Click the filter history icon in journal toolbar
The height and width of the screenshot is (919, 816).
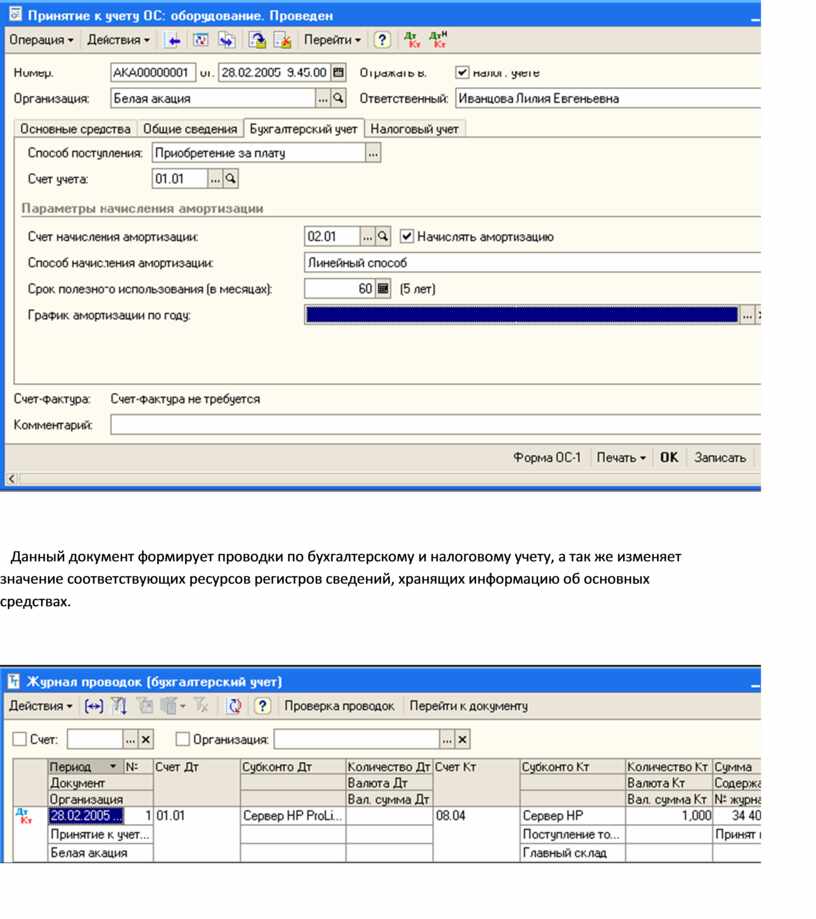click(x=172, y=706)
